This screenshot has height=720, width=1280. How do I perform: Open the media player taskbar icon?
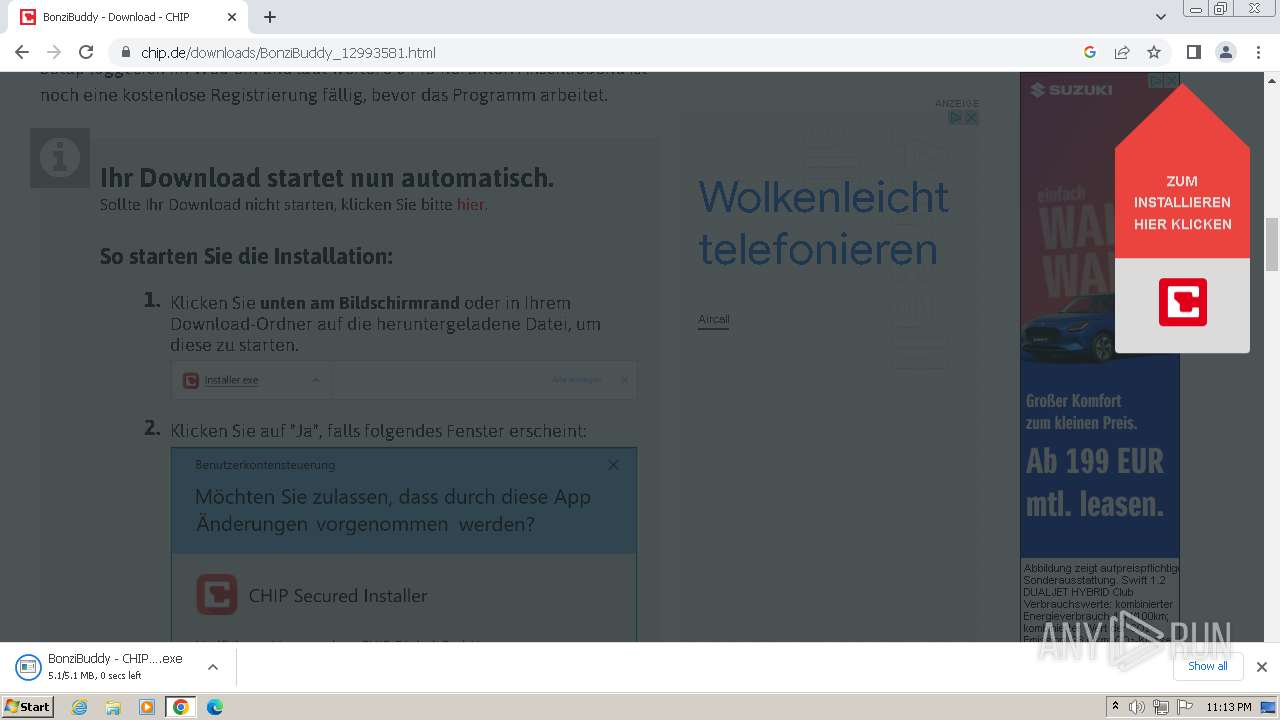[x=147, y=707]
